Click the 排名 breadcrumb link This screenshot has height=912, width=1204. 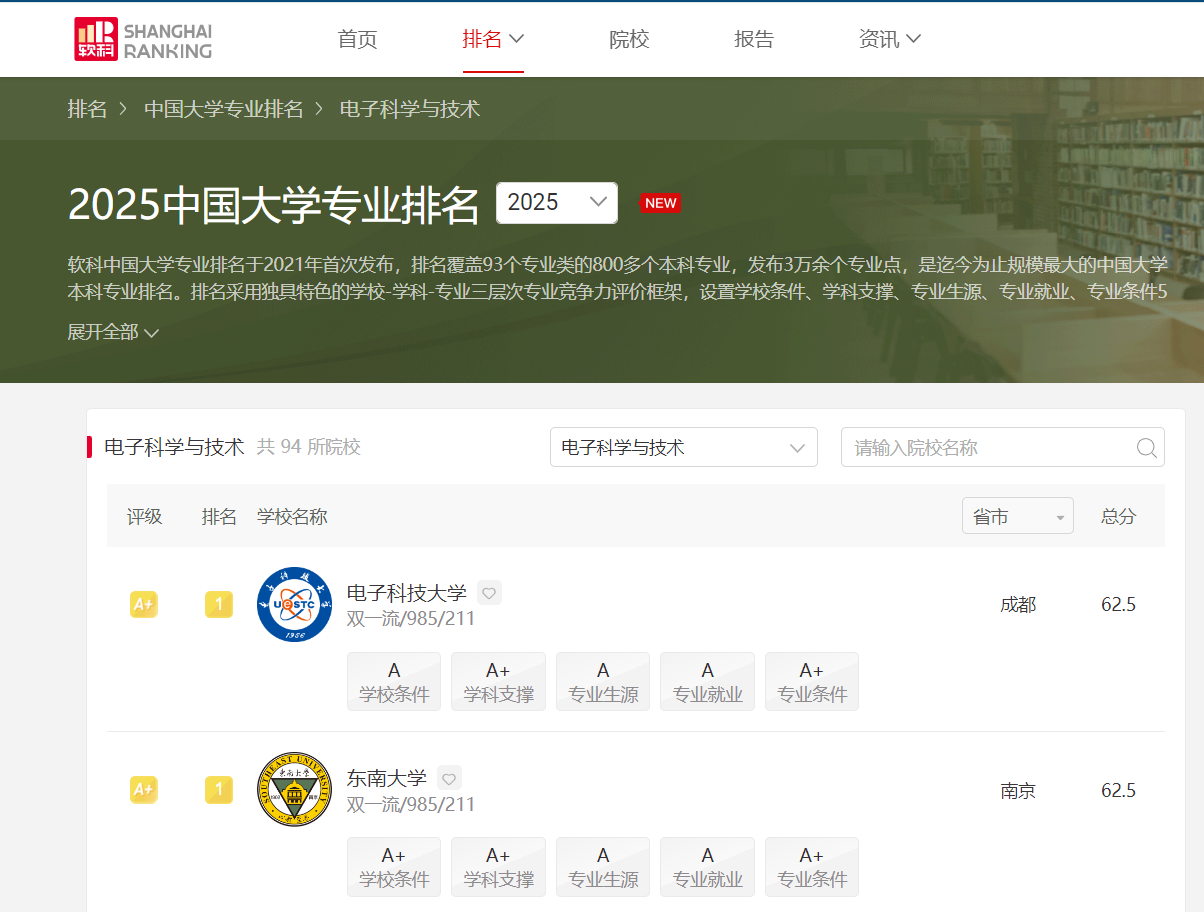pyautogui.click(x=87, y=109)
